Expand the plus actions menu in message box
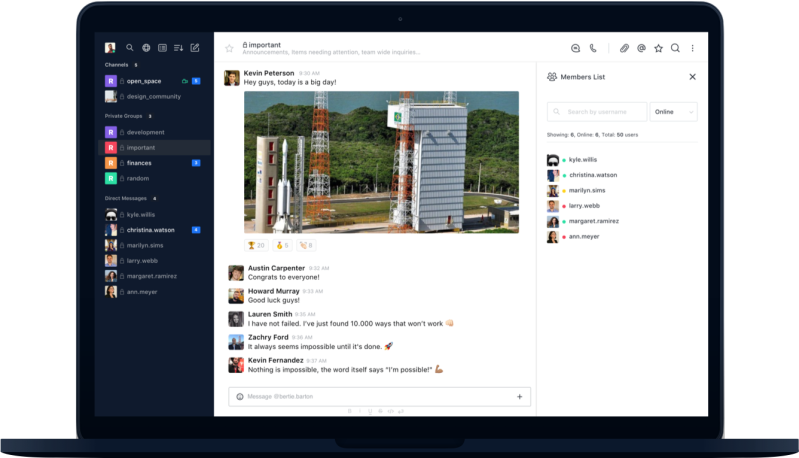Screen dimensions: 799x458 (519, 397)
